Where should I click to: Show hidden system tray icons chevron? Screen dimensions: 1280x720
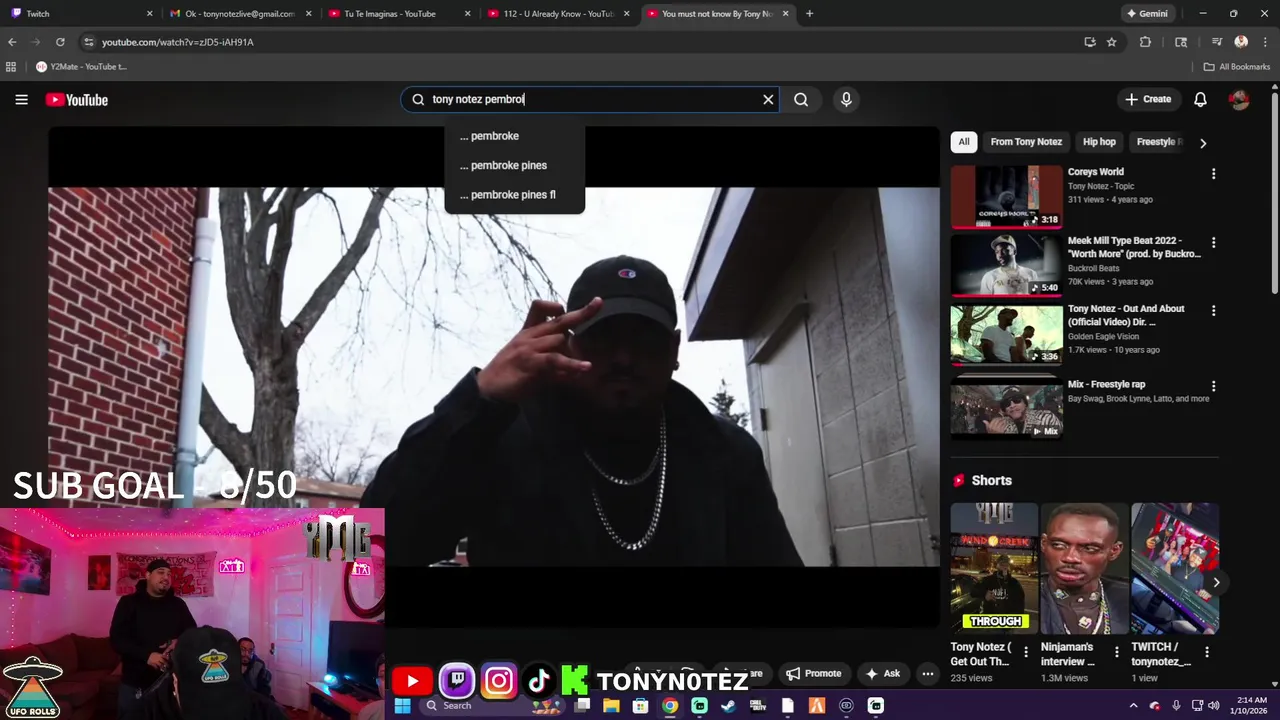[1133, 705]
